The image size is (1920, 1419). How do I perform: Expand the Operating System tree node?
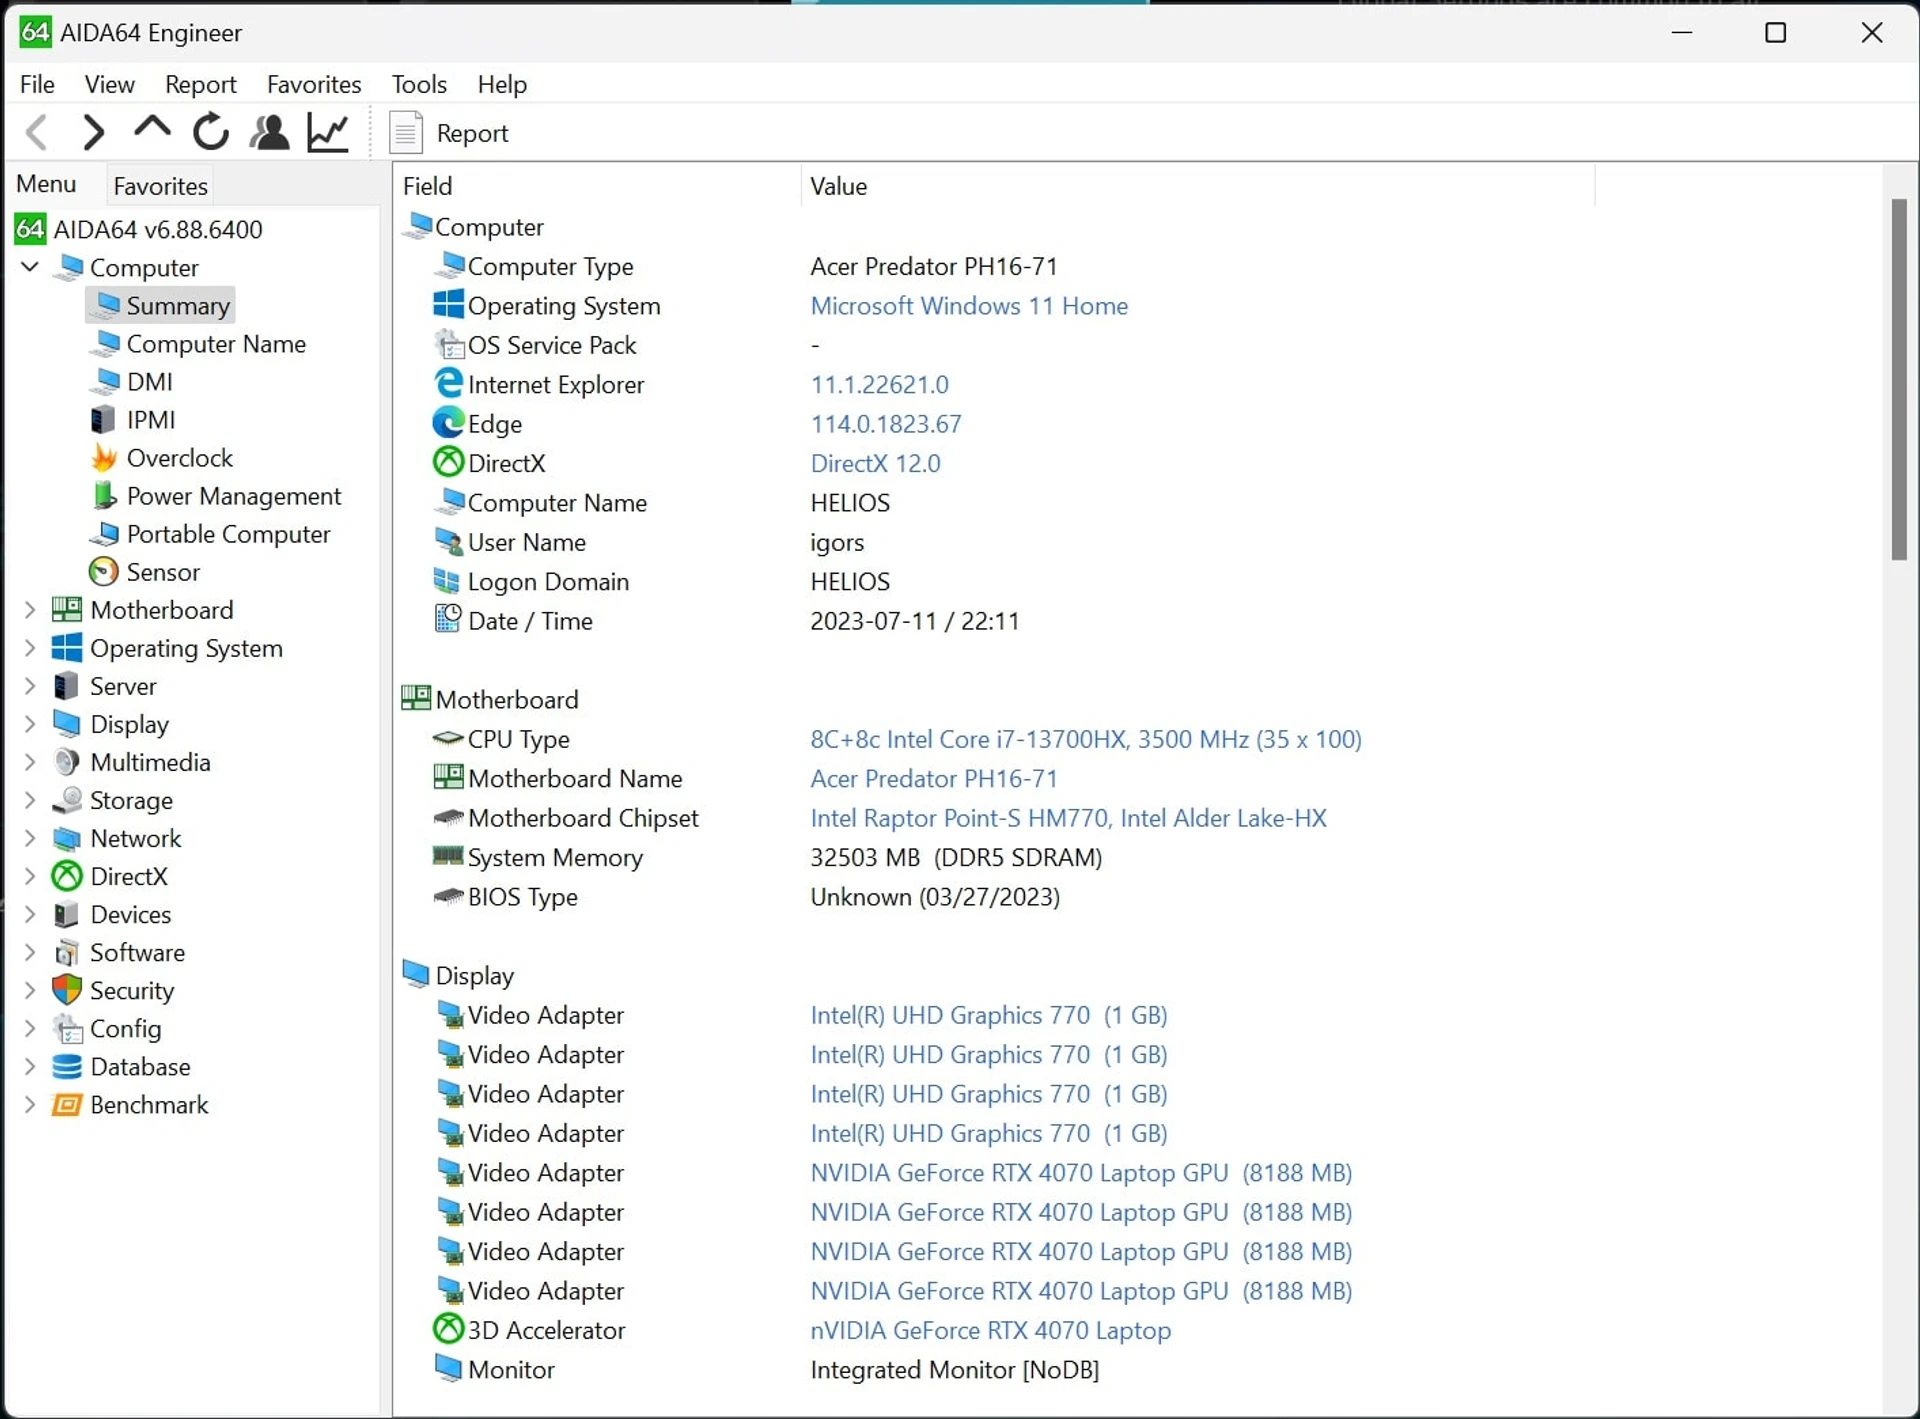30,648
